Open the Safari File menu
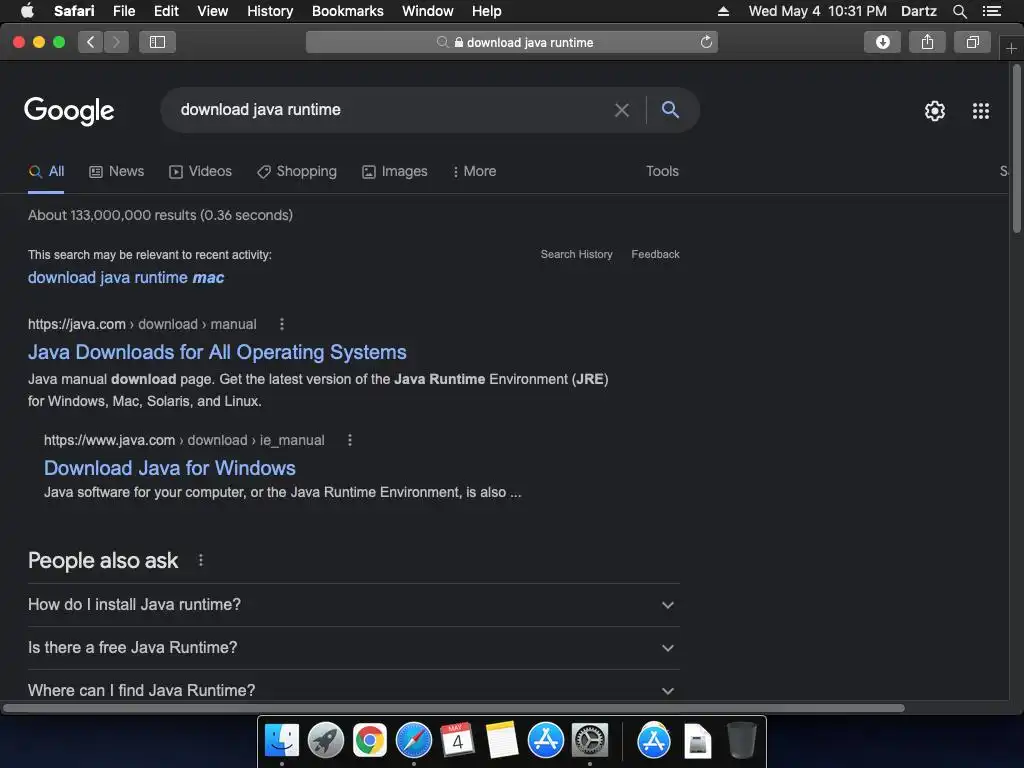1024x768 pixels. coord(123,11)
